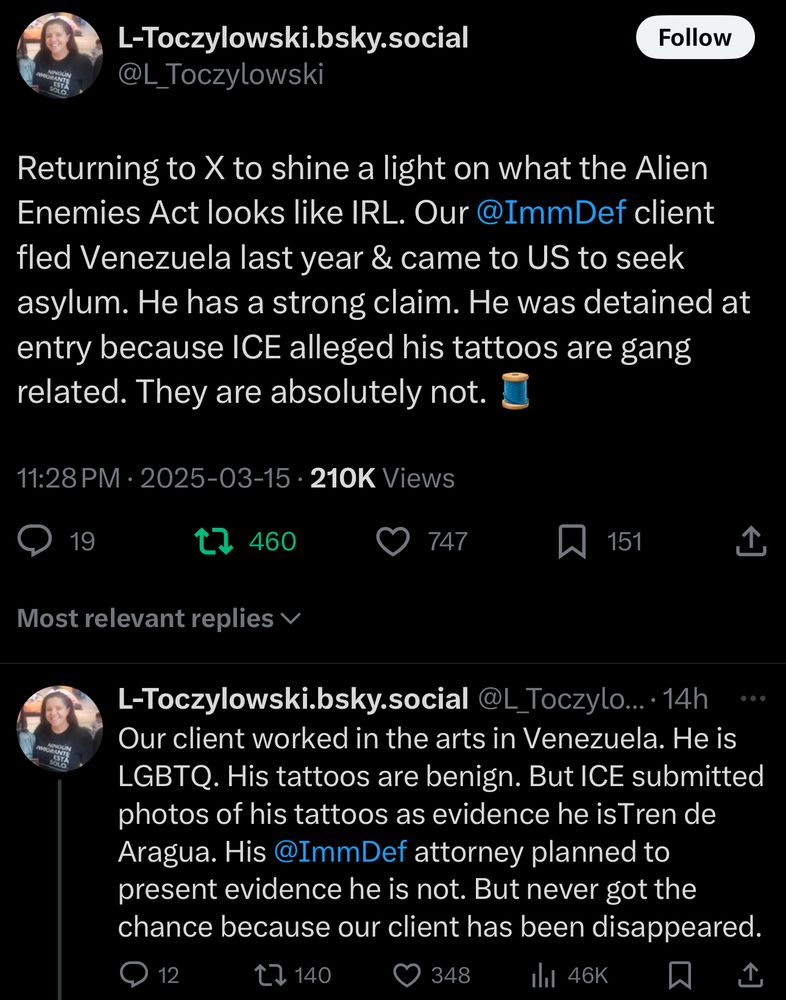Open the 210K Views count

(382, 478)
